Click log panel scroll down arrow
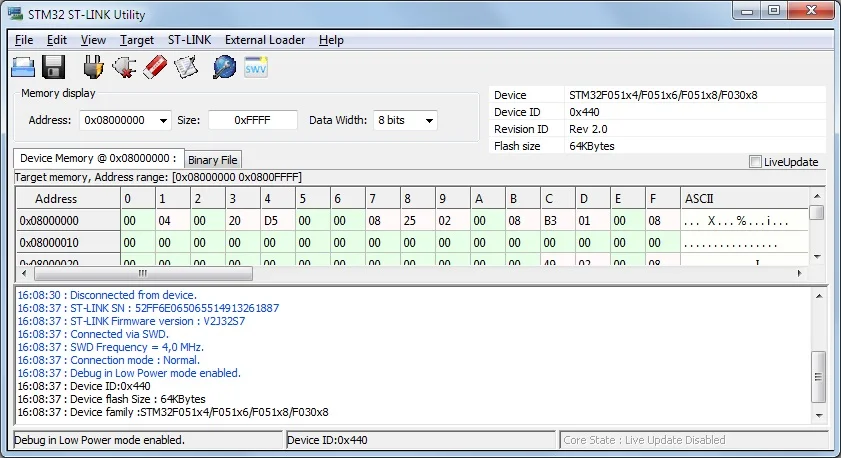 (x=819, y=415)
